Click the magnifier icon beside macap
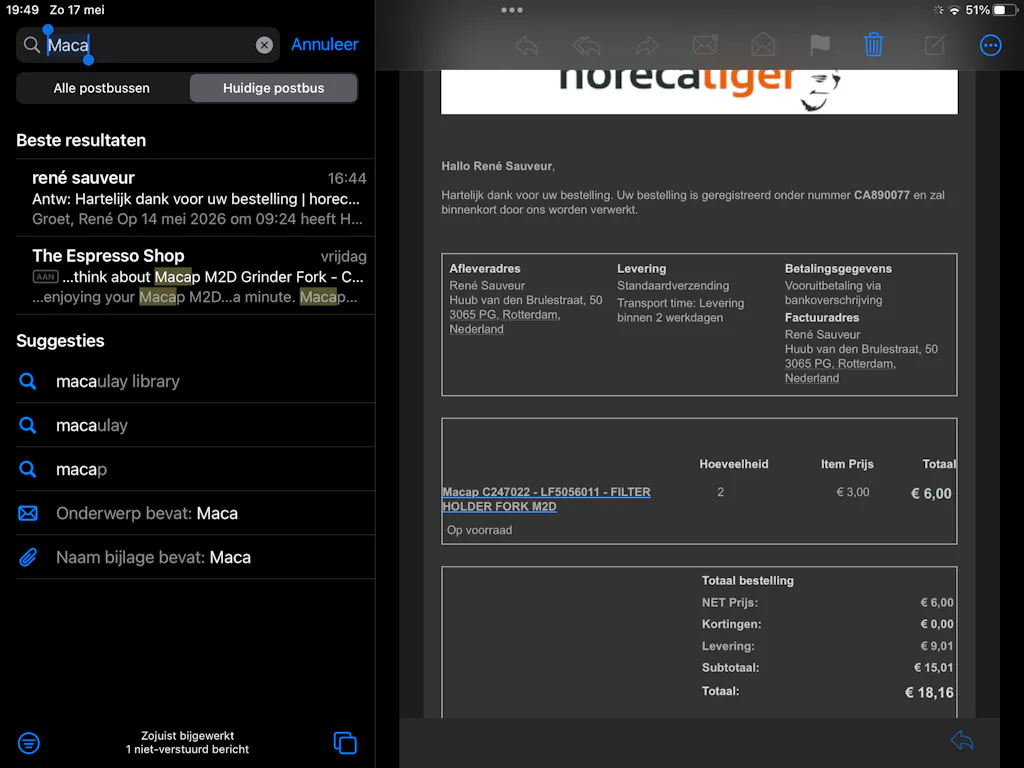The width and height of the screenshot is (1024, 768). [27, 469]
